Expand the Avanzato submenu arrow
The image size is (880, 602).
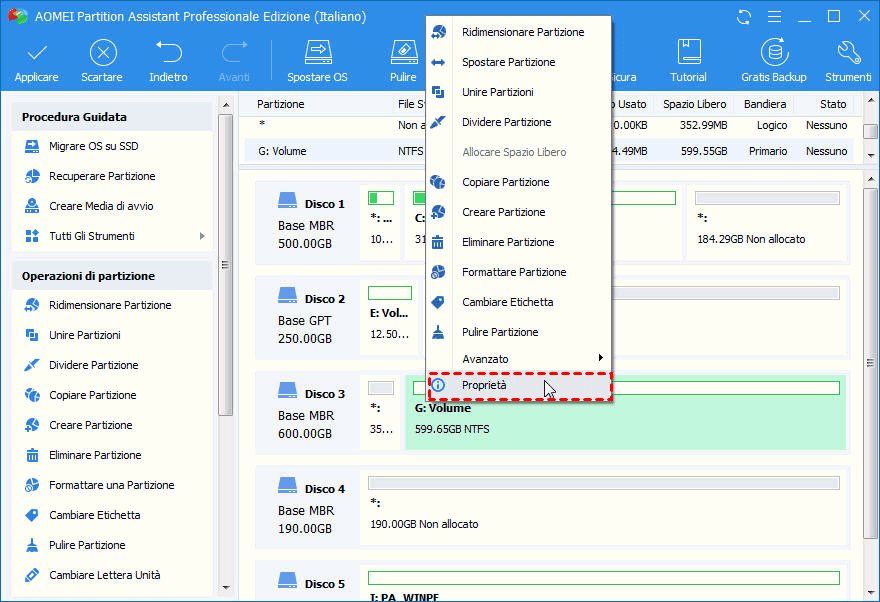601,358
